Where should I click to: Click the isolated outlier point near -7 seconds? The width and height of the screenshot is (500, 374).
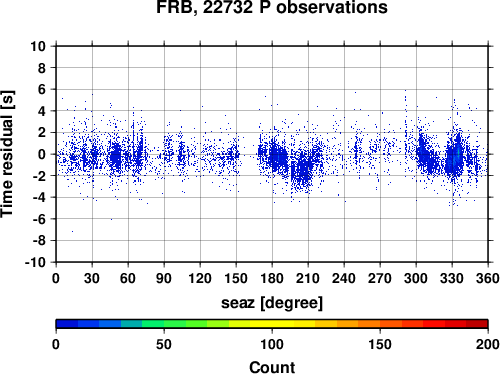(72, 231)
